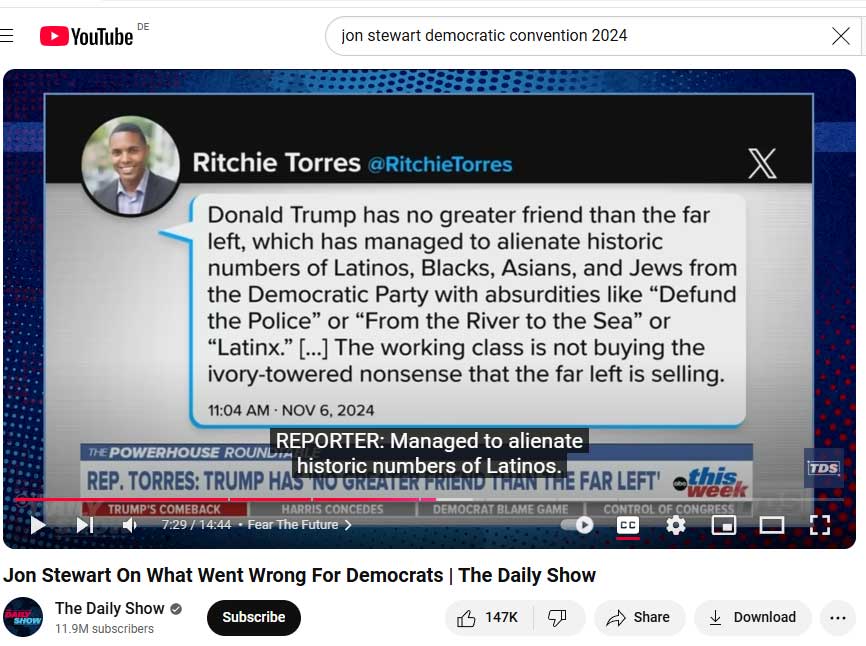This screenshot has height=646, width=866.
Task: Clear the search query with X
Action: click(x=841, y=36)
